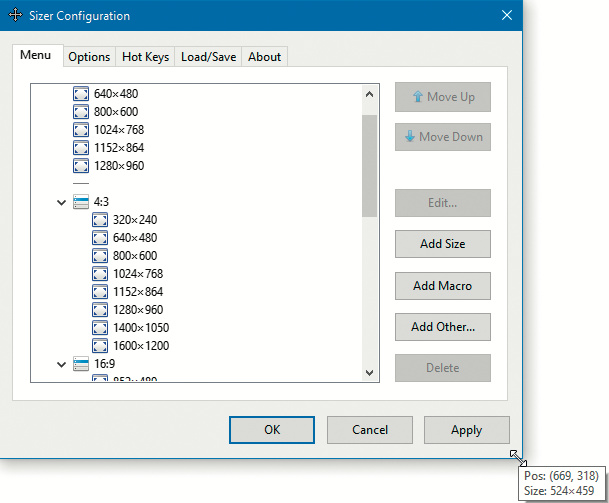
Task: Collapse the 4:3 group
Action: click(63, 202)
